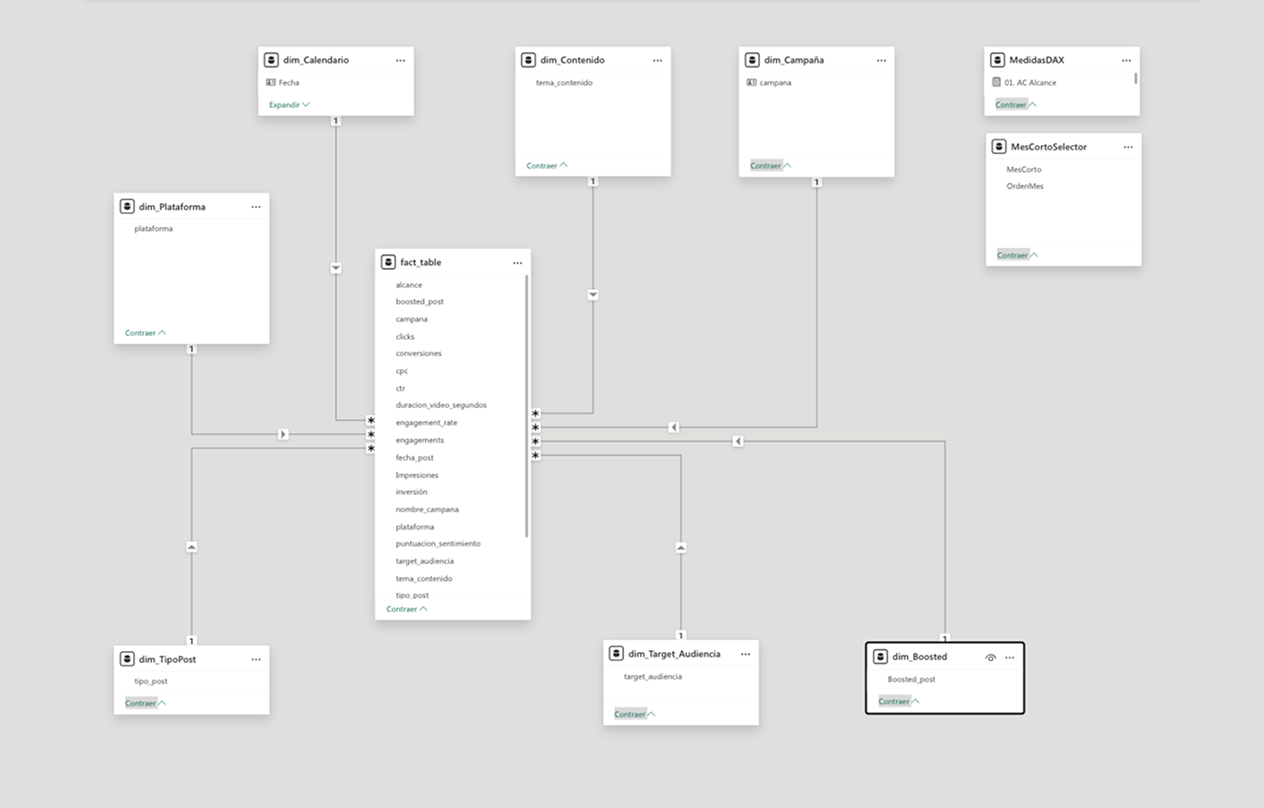Select the 01. AC Alcance measure
1264x808 pixels.
pos(1030,83)
